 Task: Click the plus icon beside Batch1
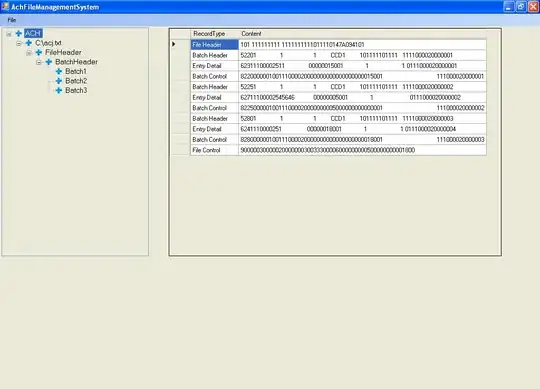click(59, 71)
